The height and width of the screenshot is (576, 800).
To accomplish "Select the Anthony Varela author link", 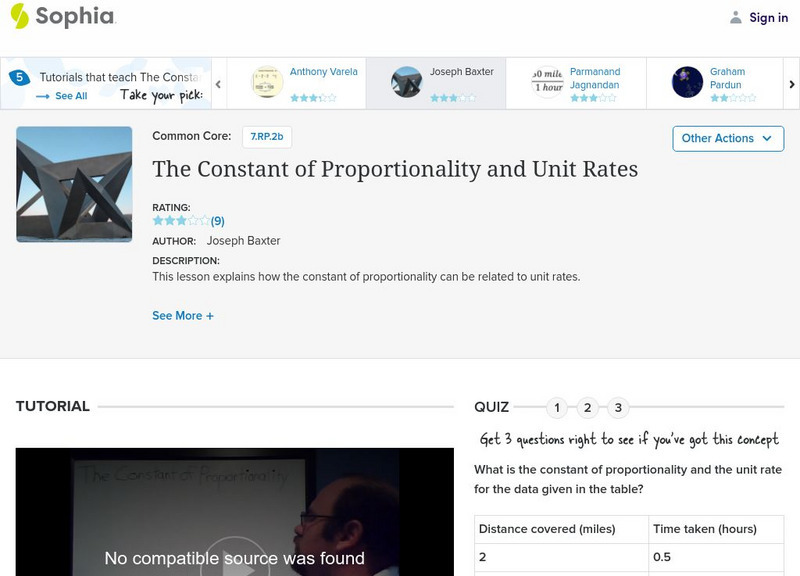I will pos(323,72).
